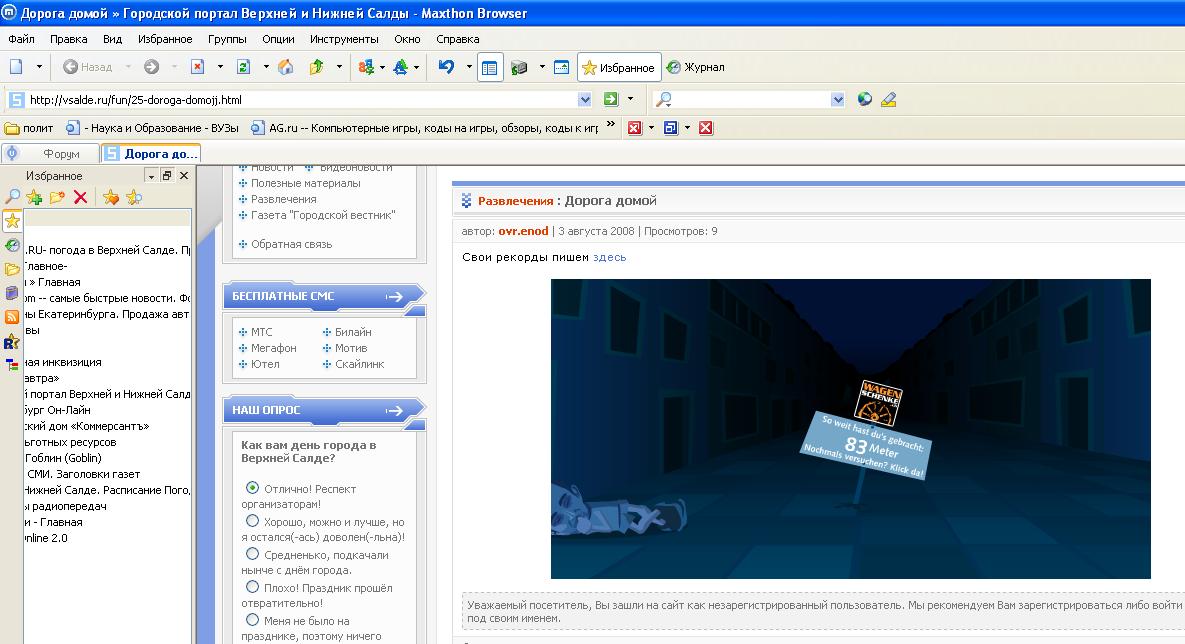The width and height of the screenshot is (1185, 644).
Task: Click the highlighter icon beside search box
Action: pyautogui.click(x=888, y=99)
